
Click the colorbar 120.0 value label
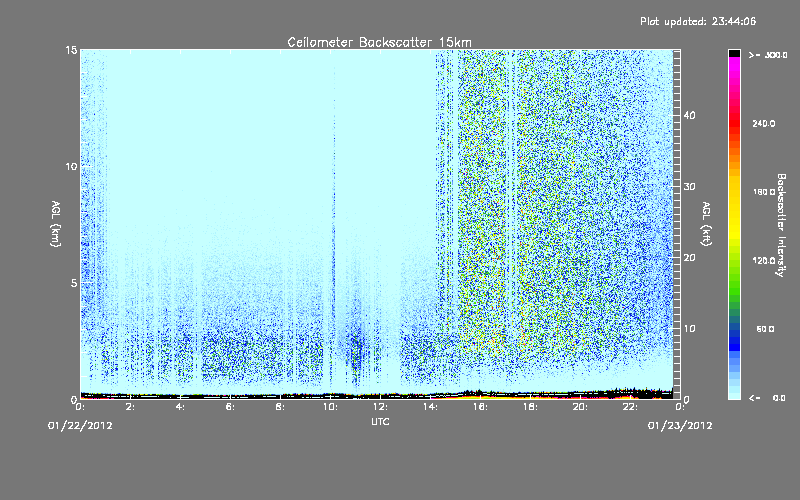764,261
